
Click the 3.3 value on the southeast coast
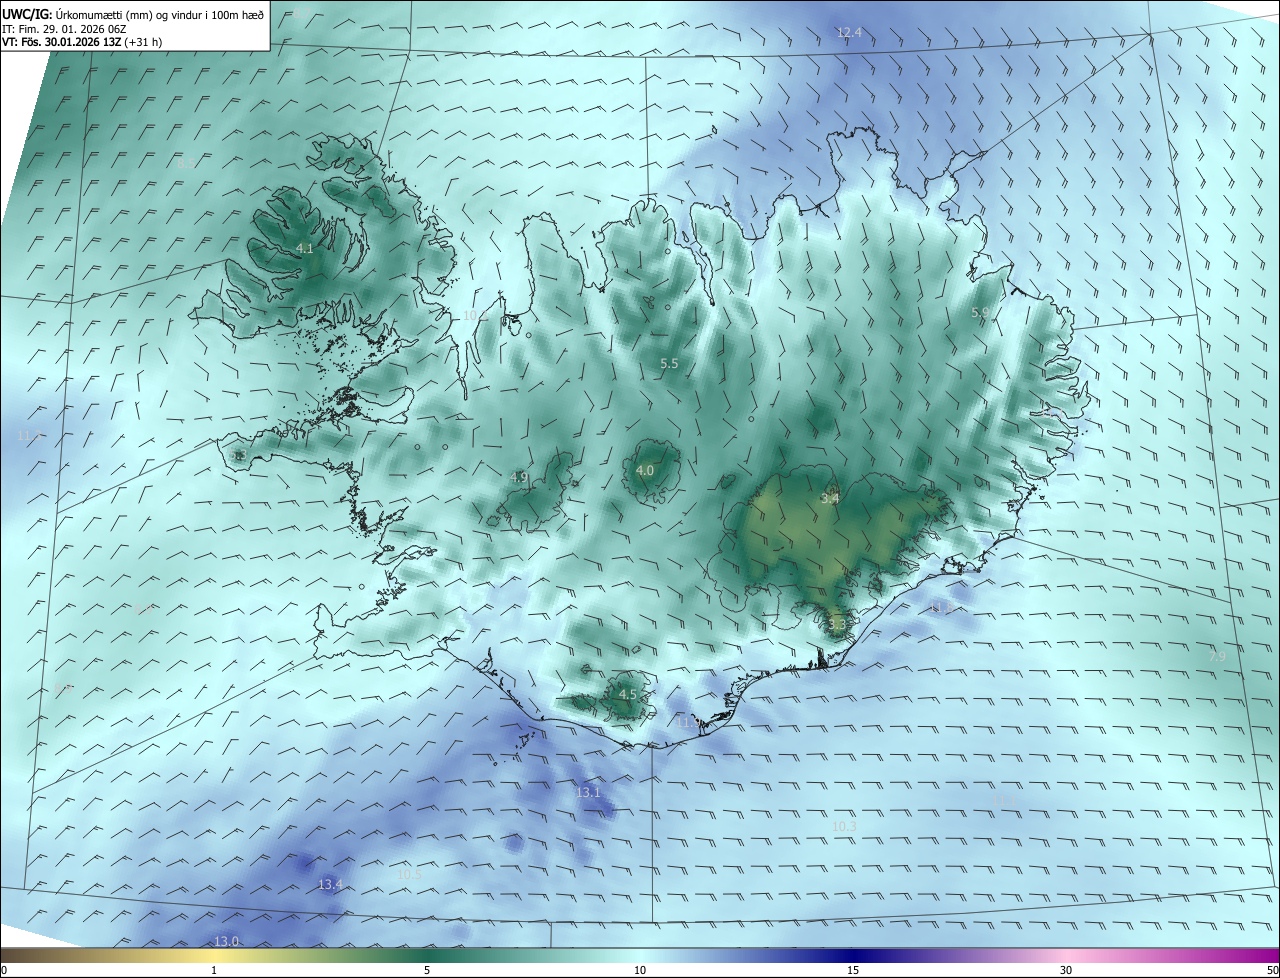point(837,625)
